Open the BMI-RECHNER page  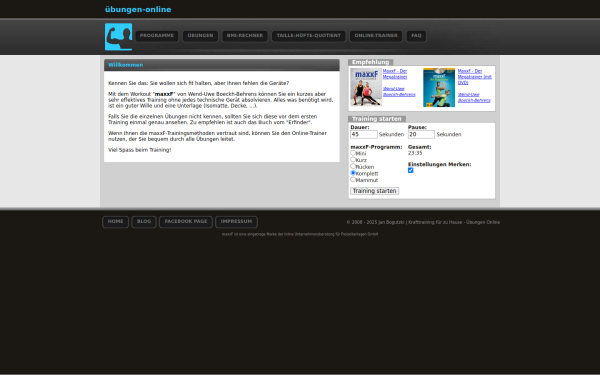245,36
